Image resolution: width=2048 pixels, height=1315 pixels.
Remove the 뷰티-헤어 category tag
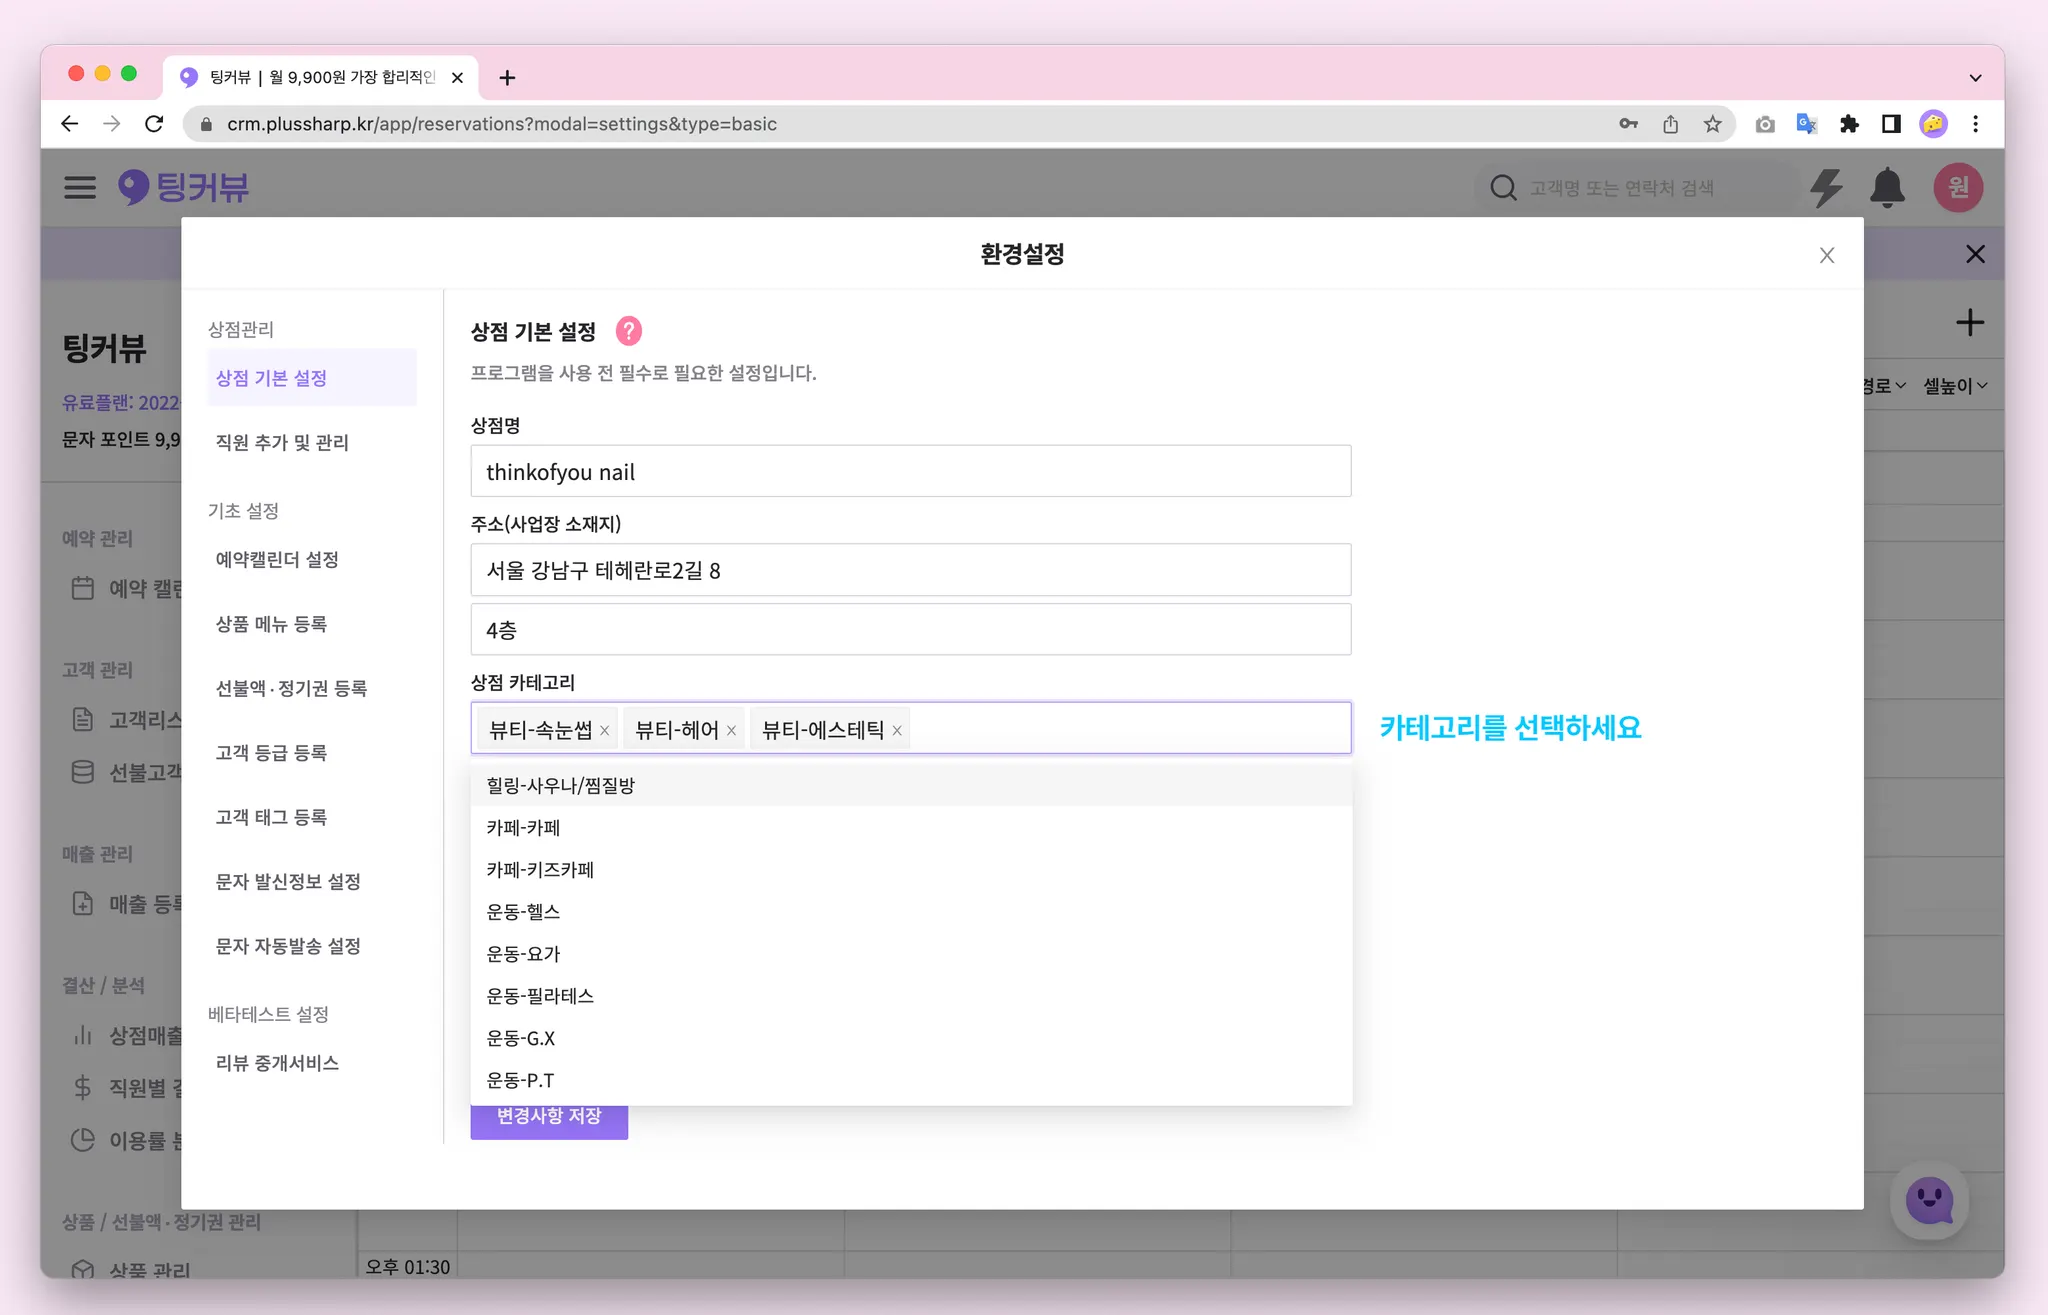pyautogui.click(x=731, y=731)
